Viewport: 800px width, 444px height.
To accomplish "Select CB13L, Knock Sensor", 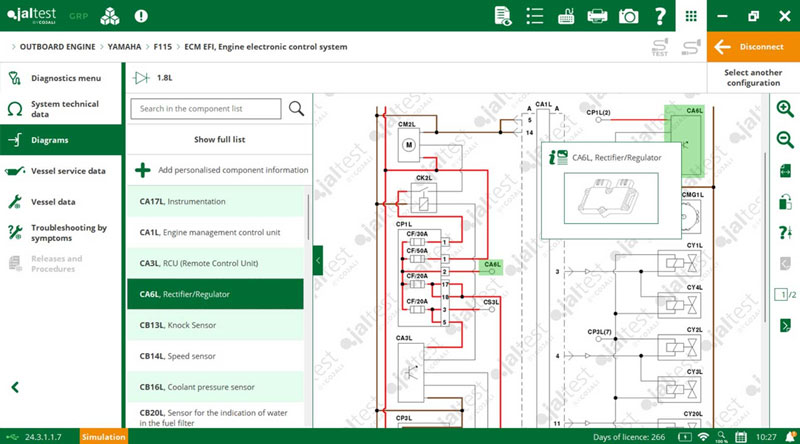I will pyautogui.click(x=215, y=325).
